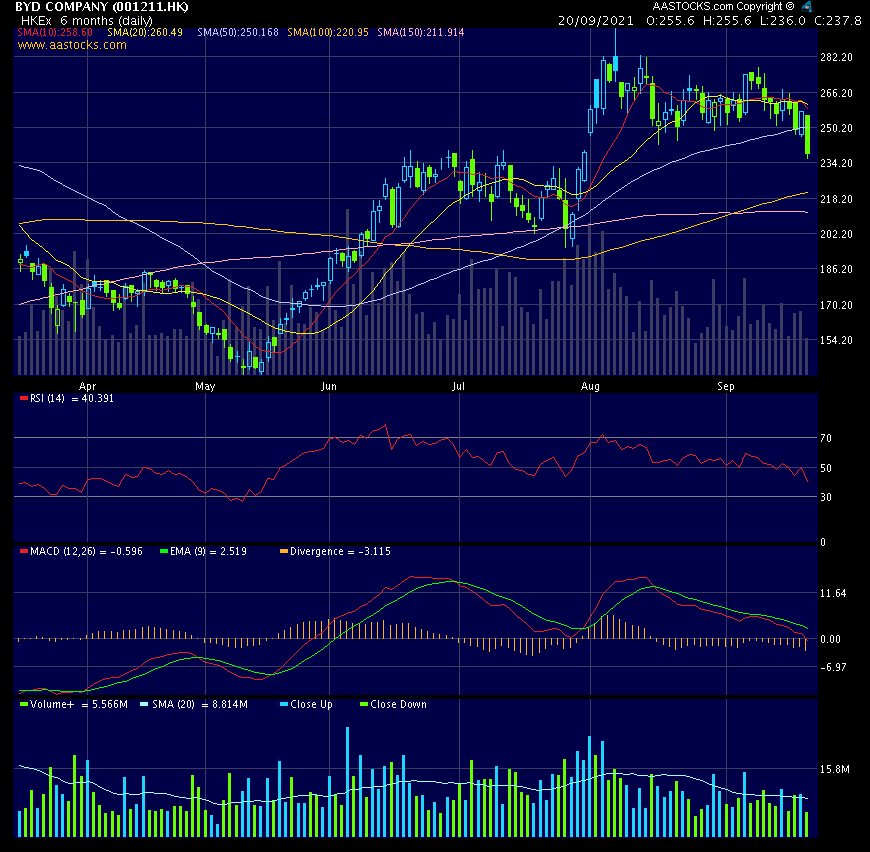870x852 pixels.
Task: Click the Jul month label on time axis
Action: pos(458,387)
